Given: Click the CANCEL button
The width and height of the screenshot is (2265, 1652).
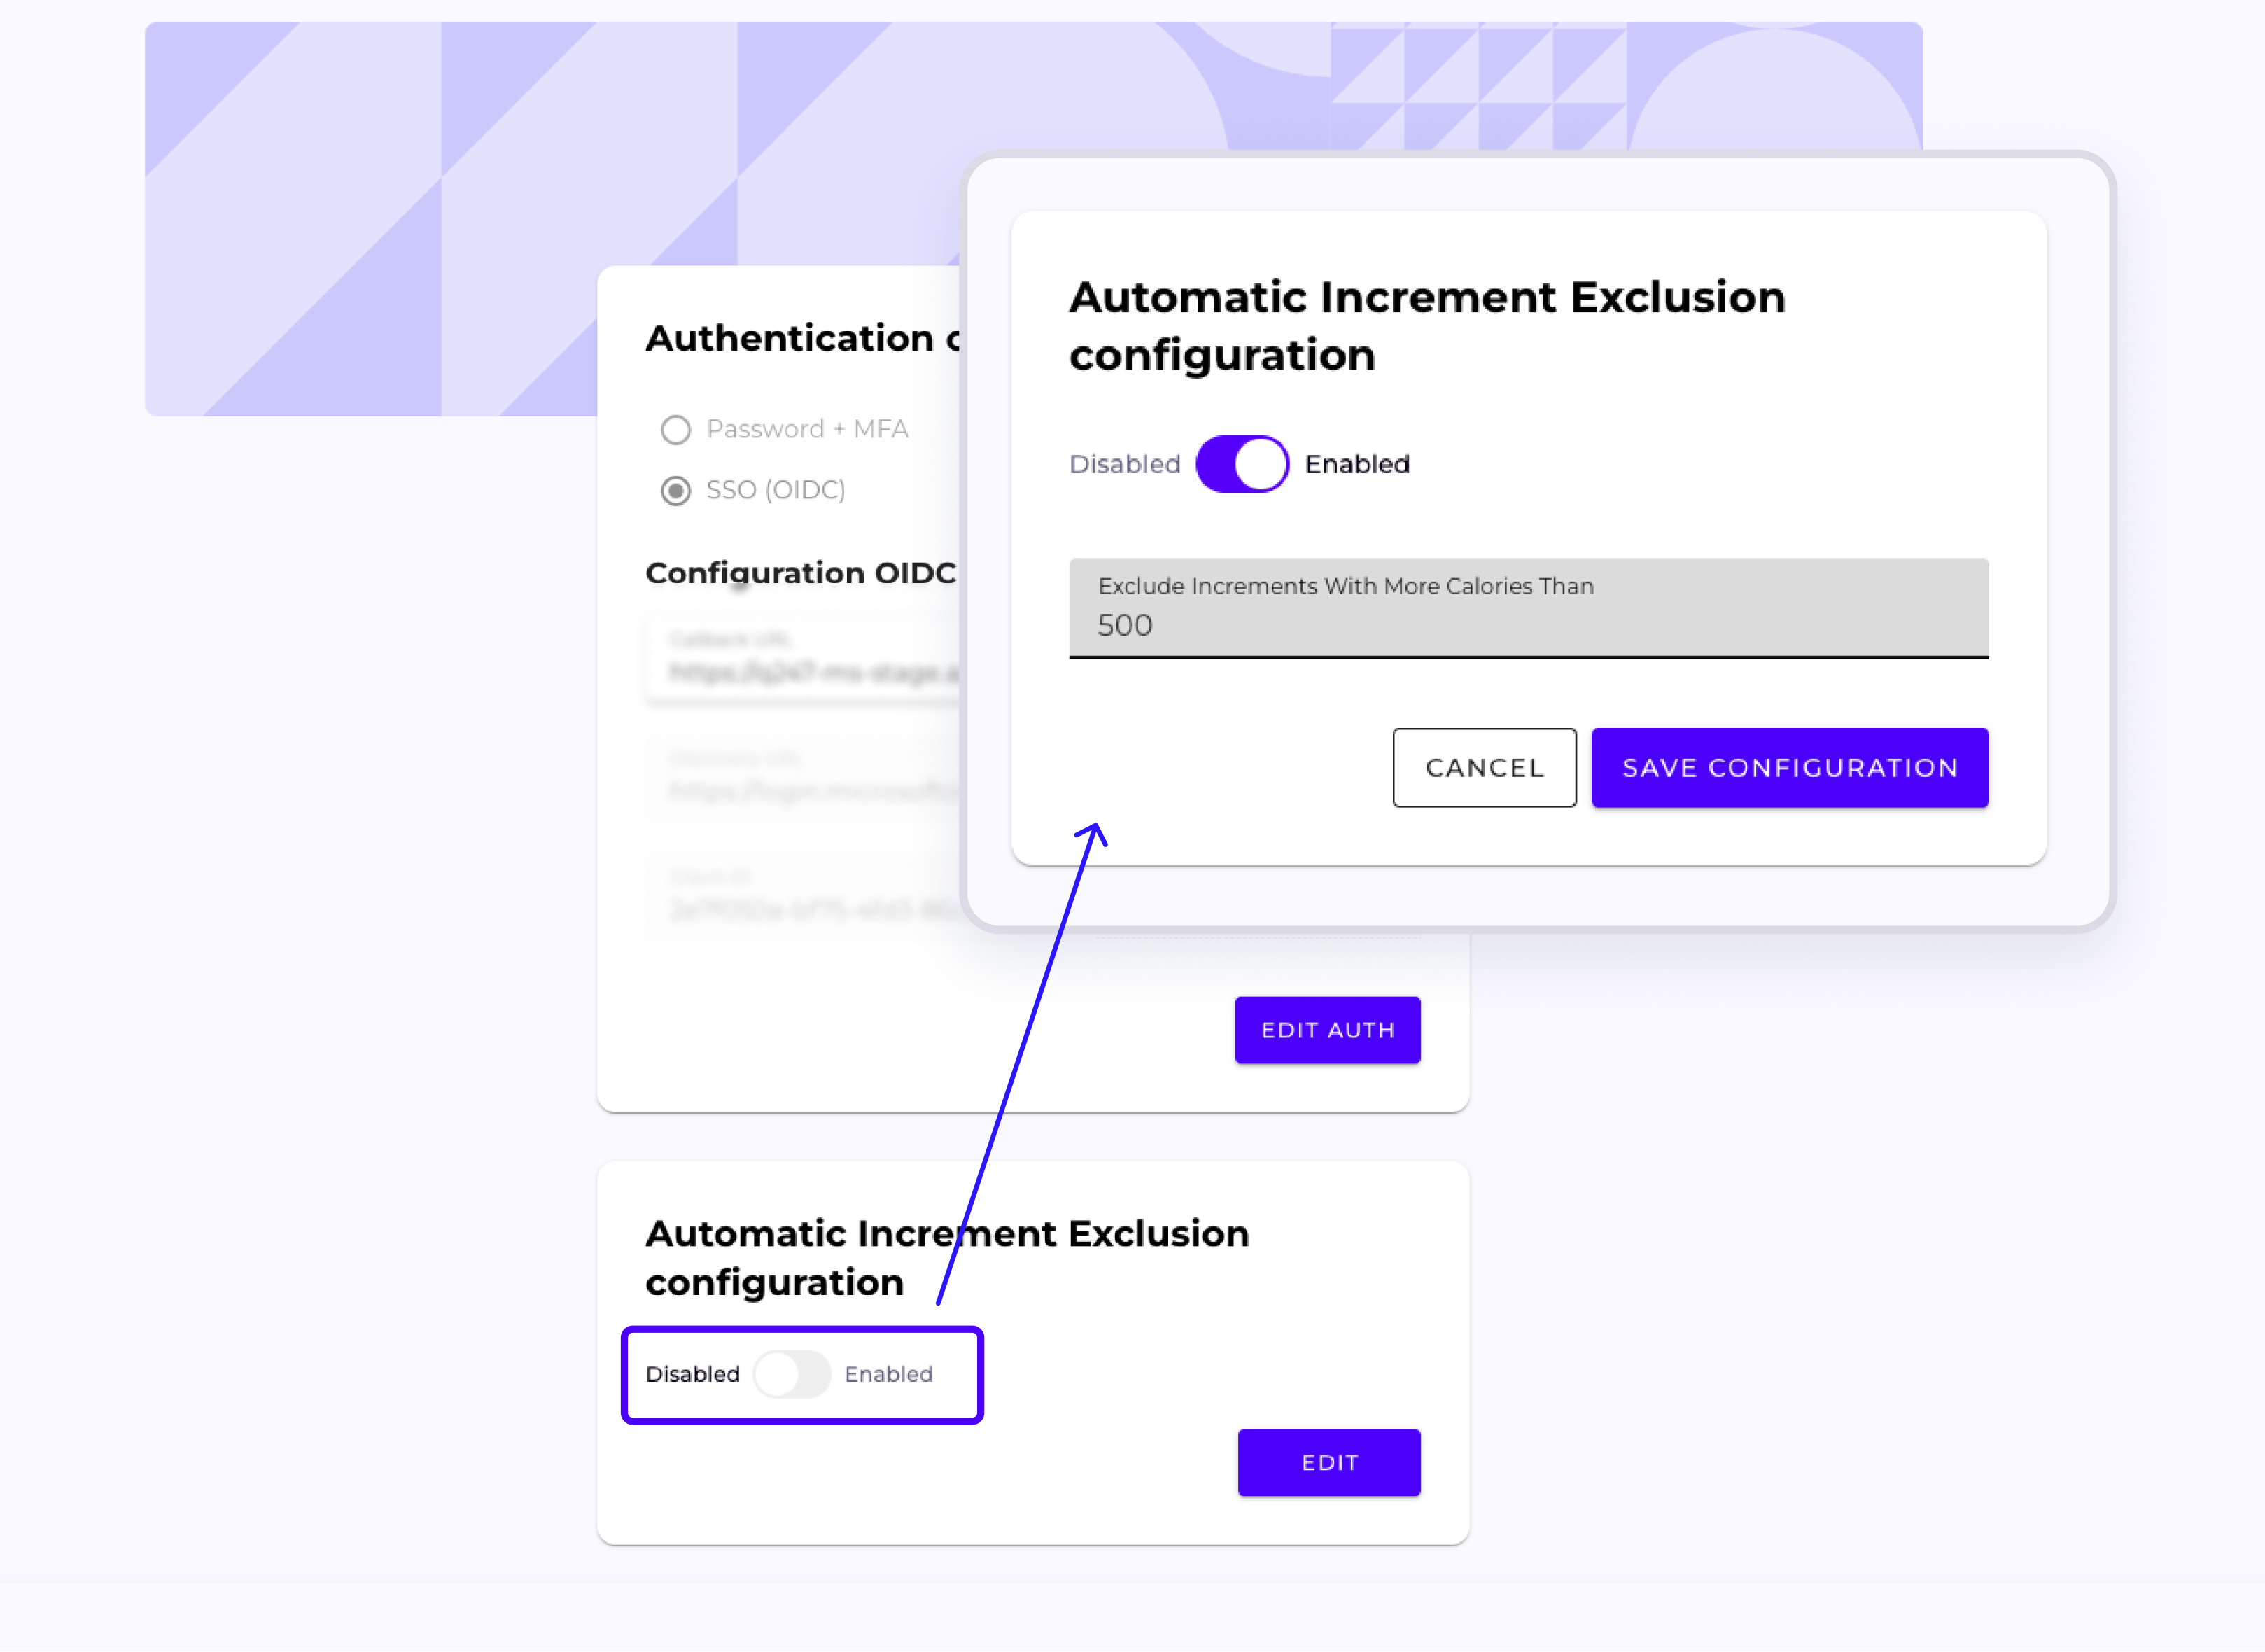Looking at the screenshot, I should coord(1484,768).
